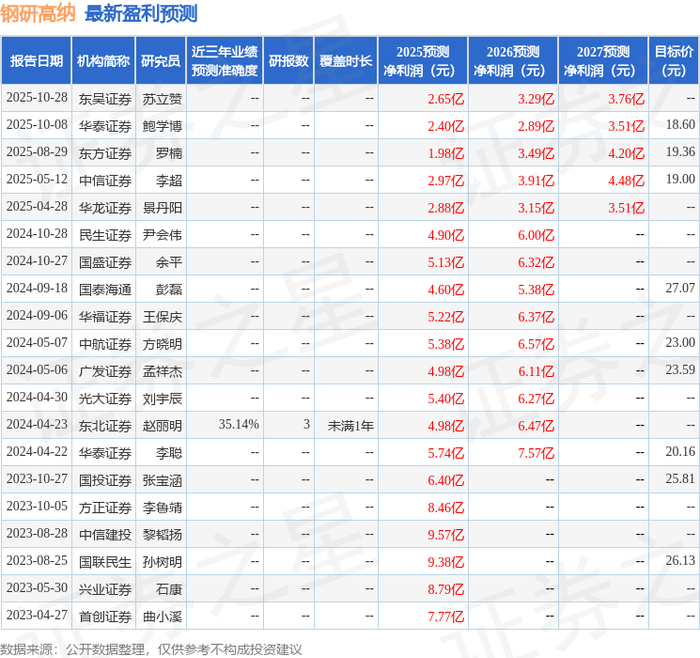700x658 pixels.
Task: Click researcher 苏立赞
Action: click(x=162, y=99)
